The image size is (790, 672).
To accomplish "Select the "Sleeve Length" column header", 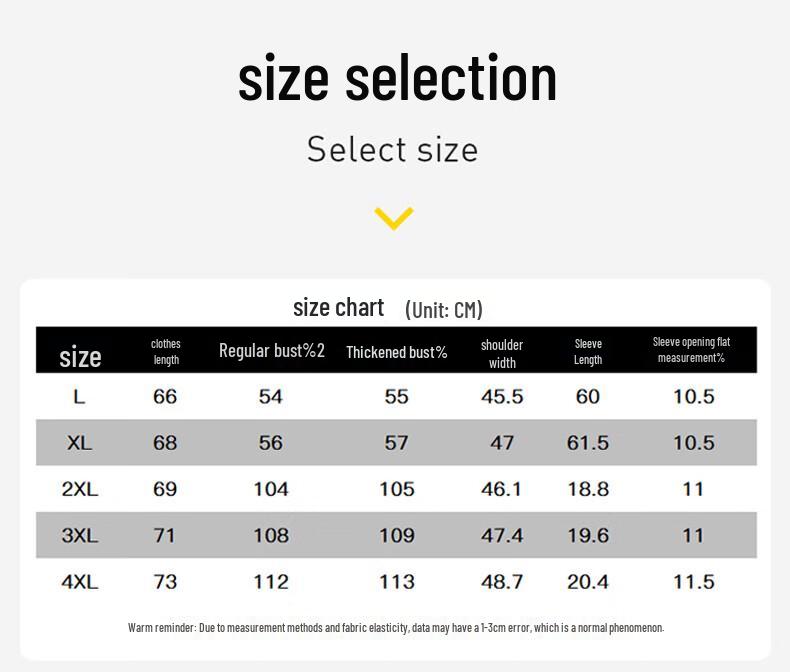I will tap(588, 351).
